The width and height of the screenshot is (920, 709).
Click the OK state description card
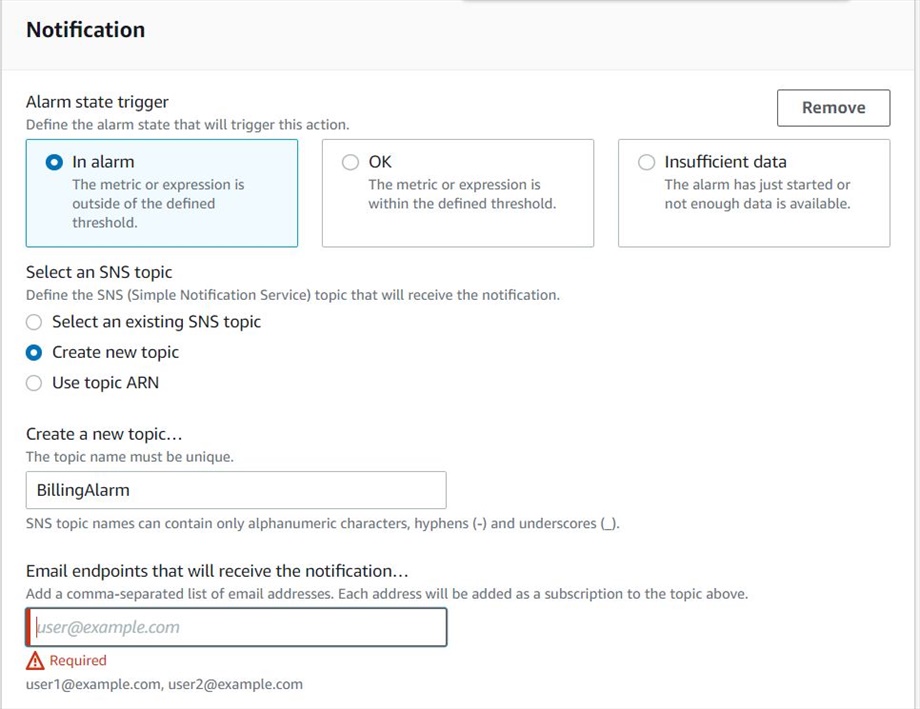458,193
